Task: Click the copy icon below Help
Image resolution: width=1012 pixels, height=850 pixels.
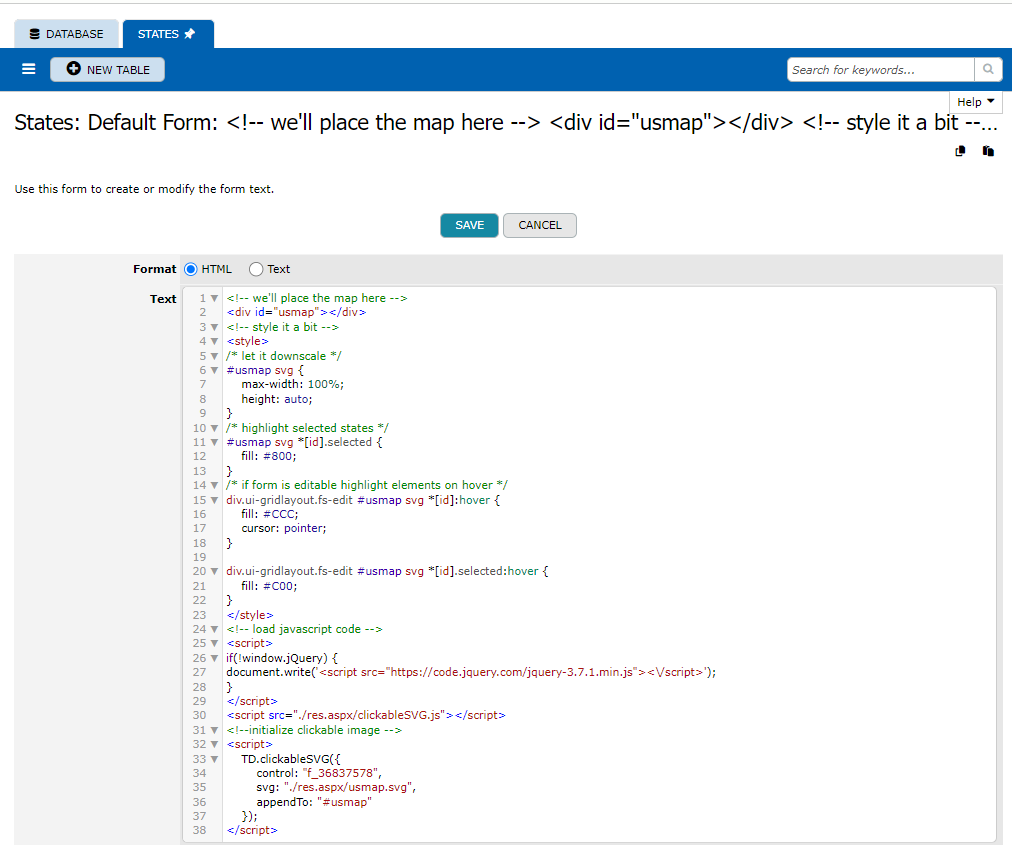Action: tap(960, 151)
